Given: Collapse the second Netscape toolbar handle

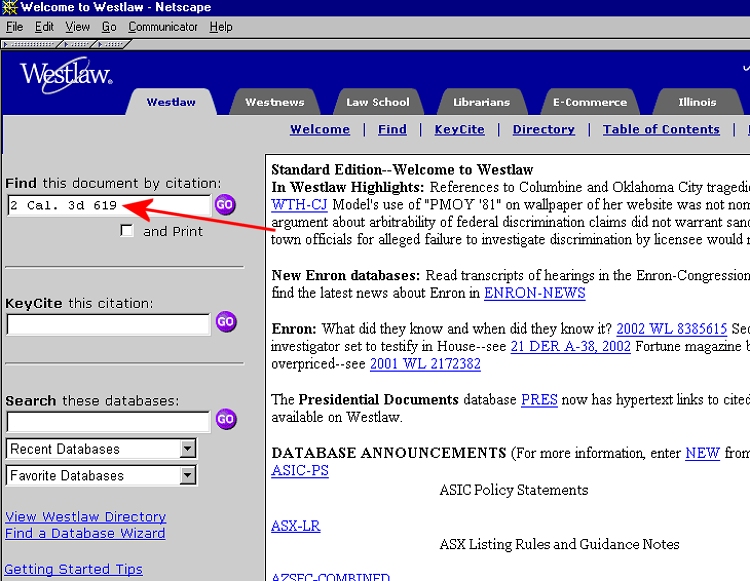Looking at the screenshot, I should 77,44.
